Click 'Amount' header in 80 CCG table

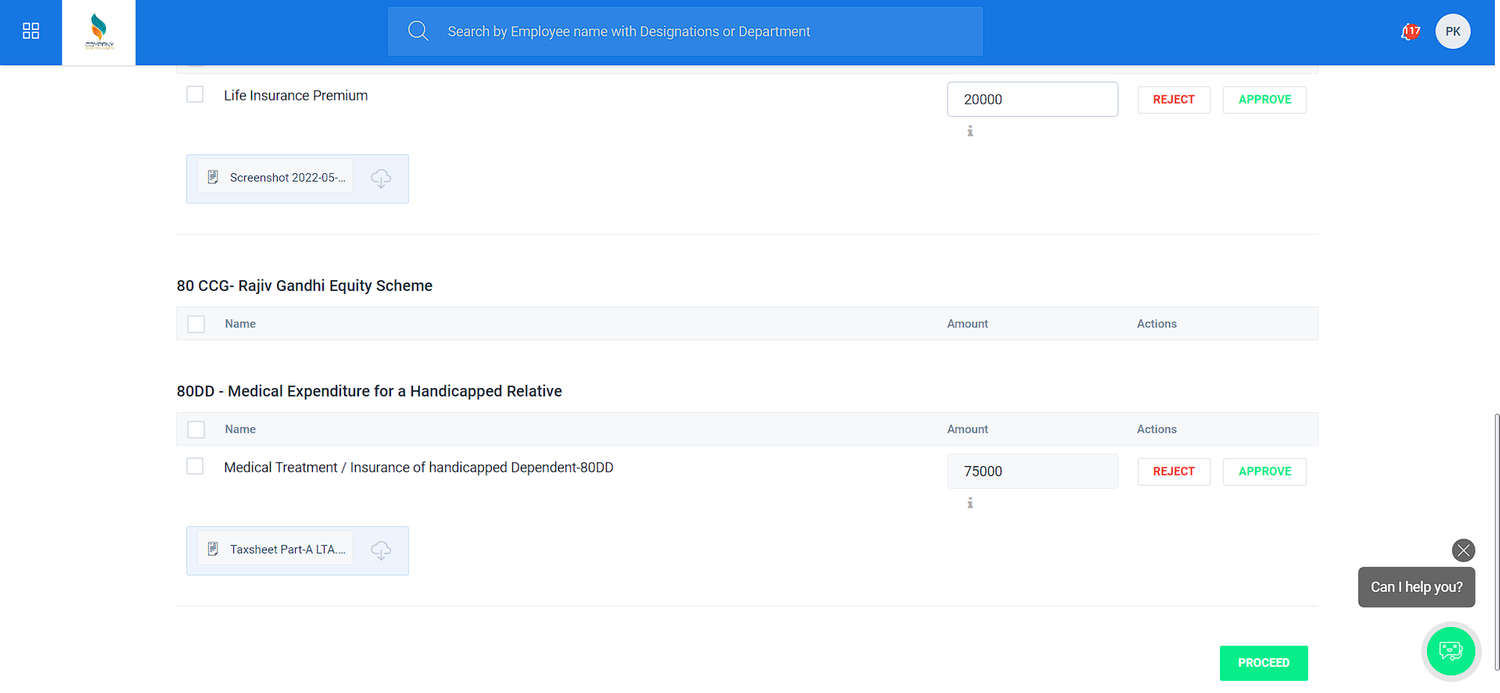coord(968,324)
